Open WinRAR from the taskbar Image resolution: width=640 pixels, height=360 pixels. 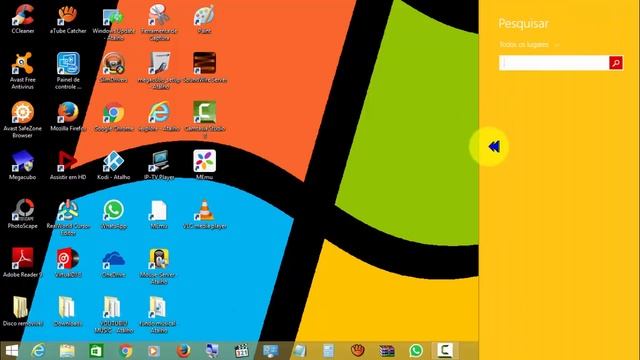(387, 351)
